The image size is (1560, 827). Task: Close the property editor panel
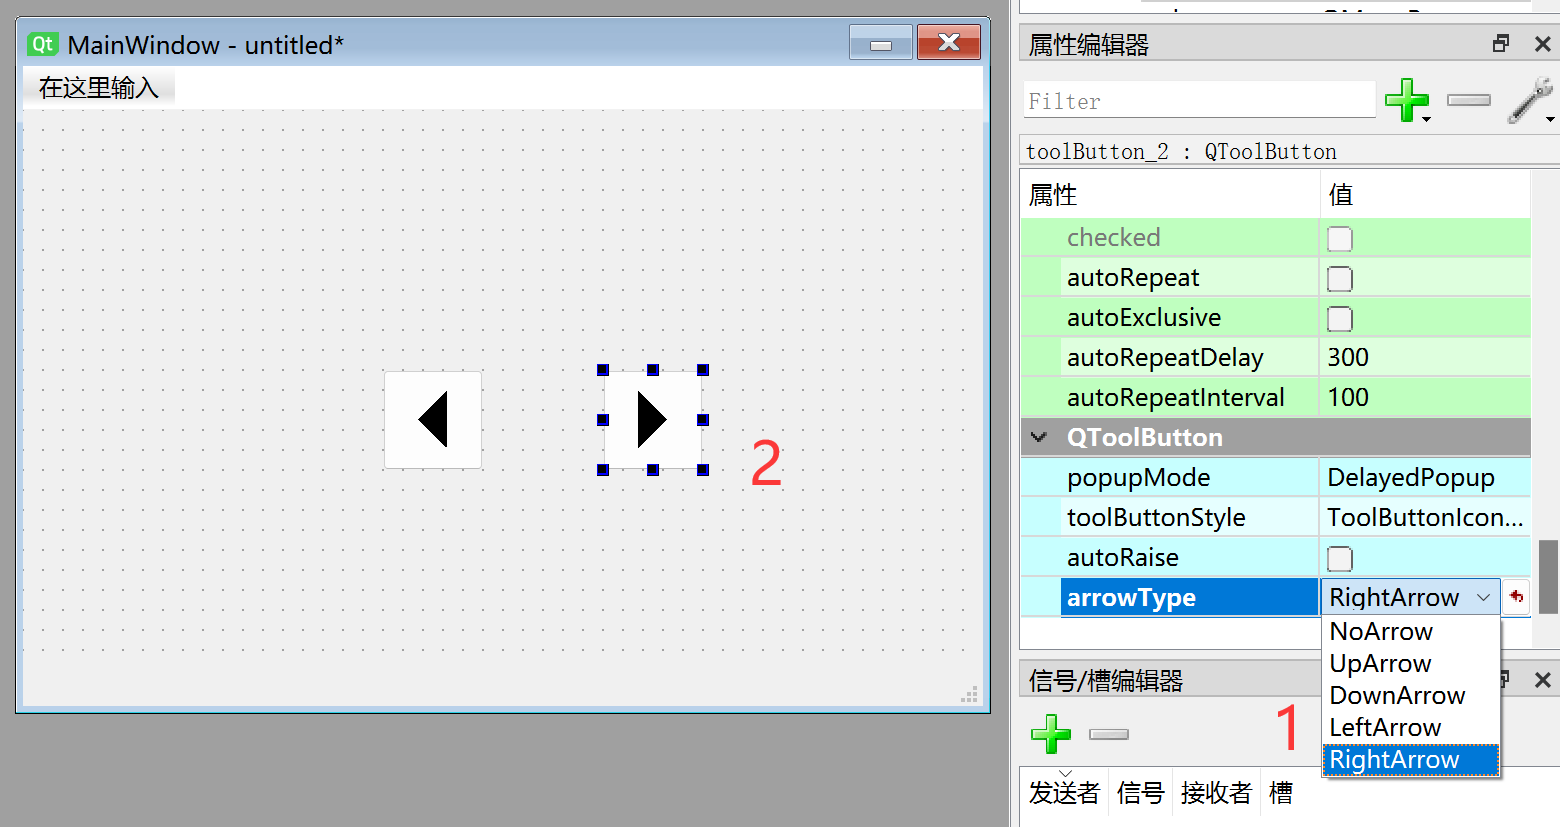coord(1542,44)
